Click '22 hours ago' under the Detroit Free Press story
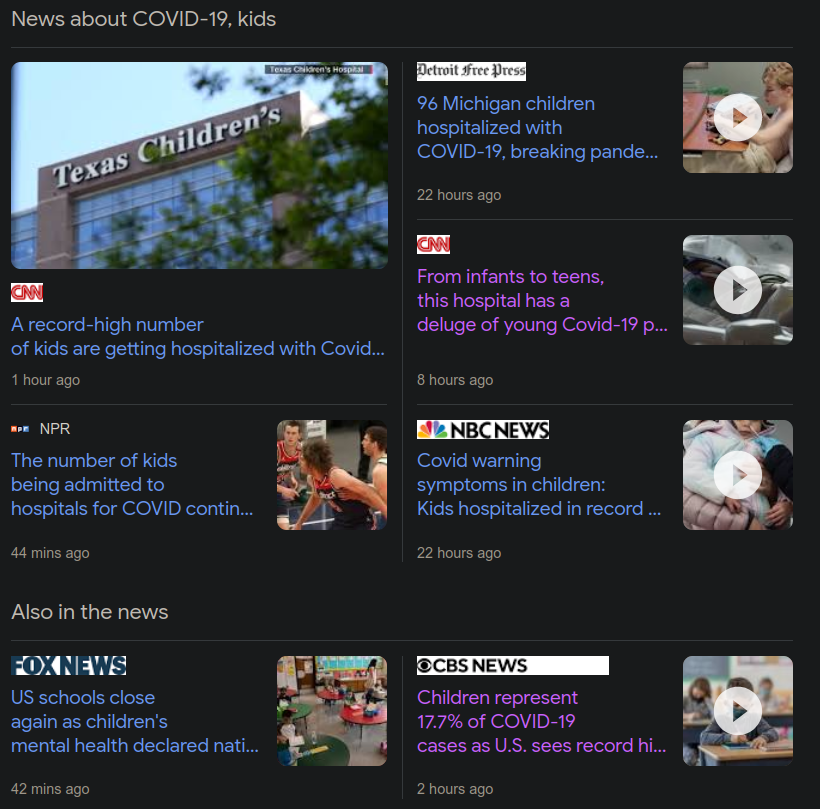 tap(459, 195)
